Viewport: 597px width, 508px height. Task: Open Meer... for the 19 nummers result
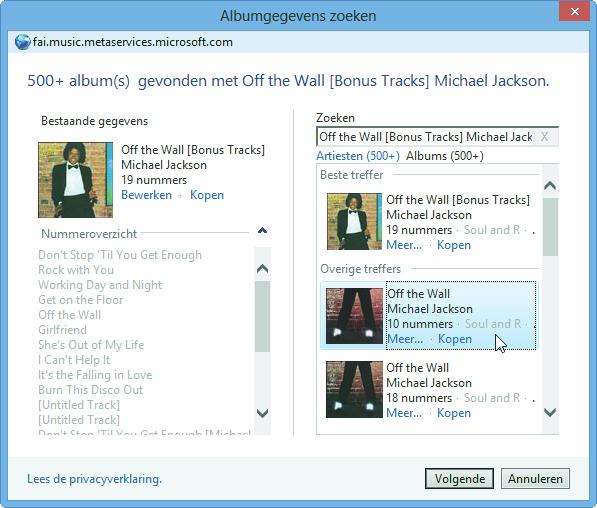coord(404,245)
